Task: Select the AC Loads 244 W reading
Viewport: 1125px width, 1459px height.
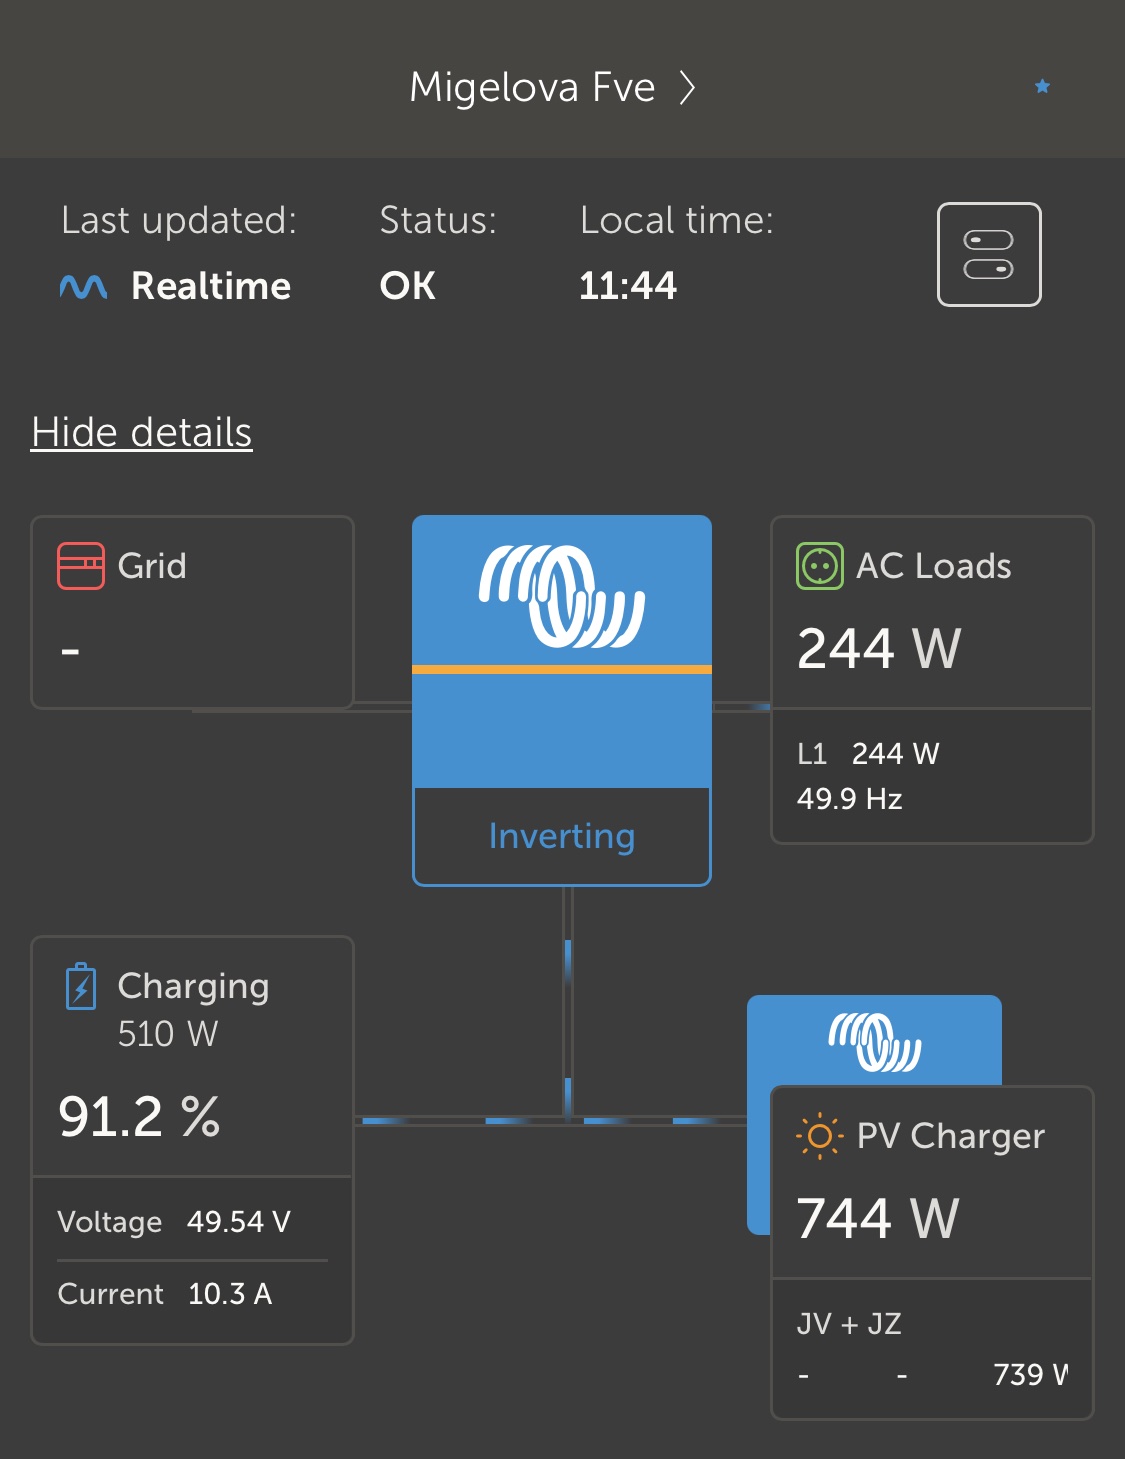Action: click(879, 648)
